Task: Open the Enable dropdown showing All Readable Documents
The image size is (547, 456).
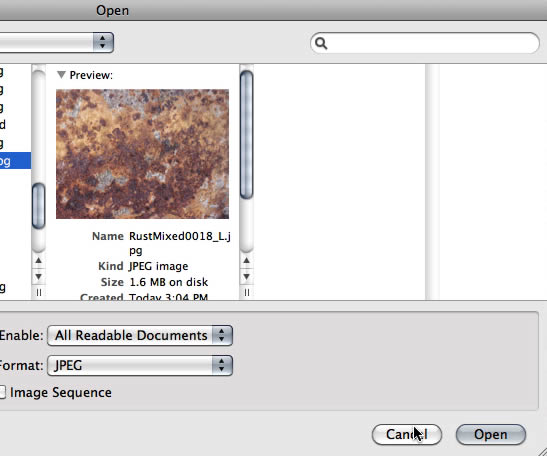Action: pos(140,335)
